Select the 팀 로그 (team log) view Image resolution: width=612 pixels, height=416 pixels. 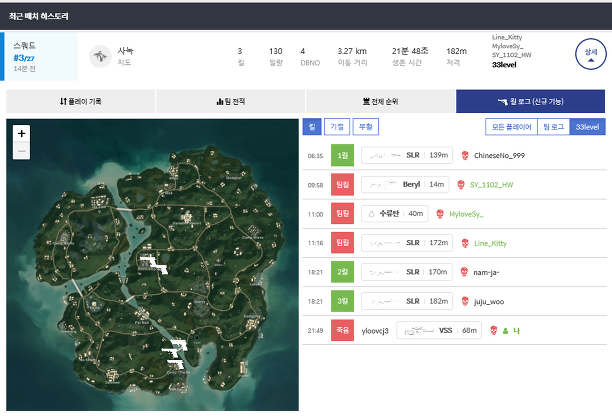click(x=553, y=127)
